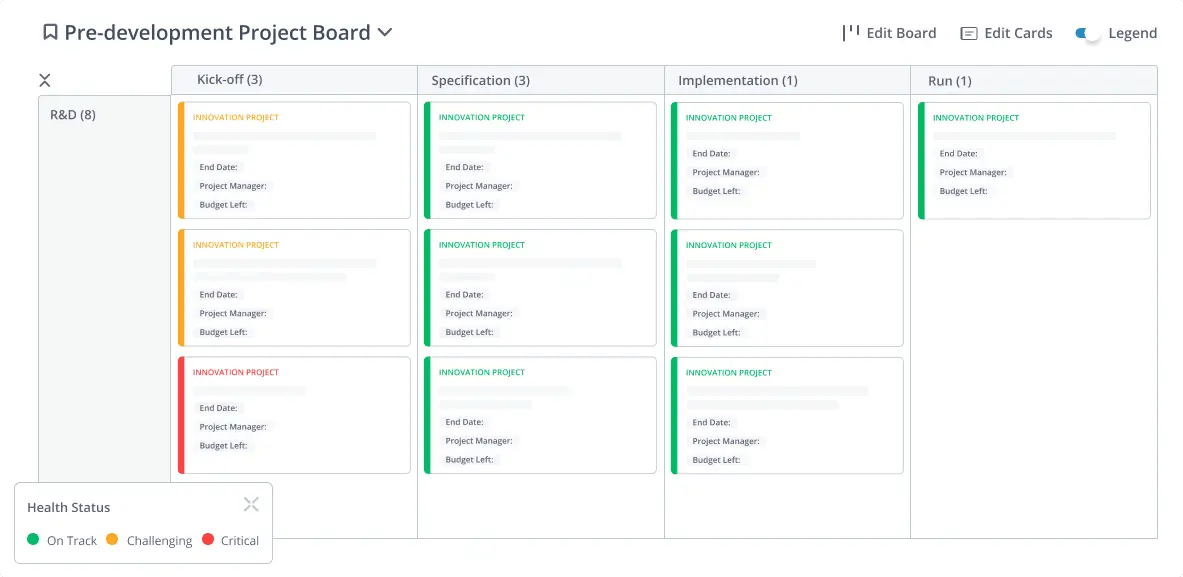1183x577 pixels.
Task: Click the Edit Cards button label
Action: coord(1018,33)
